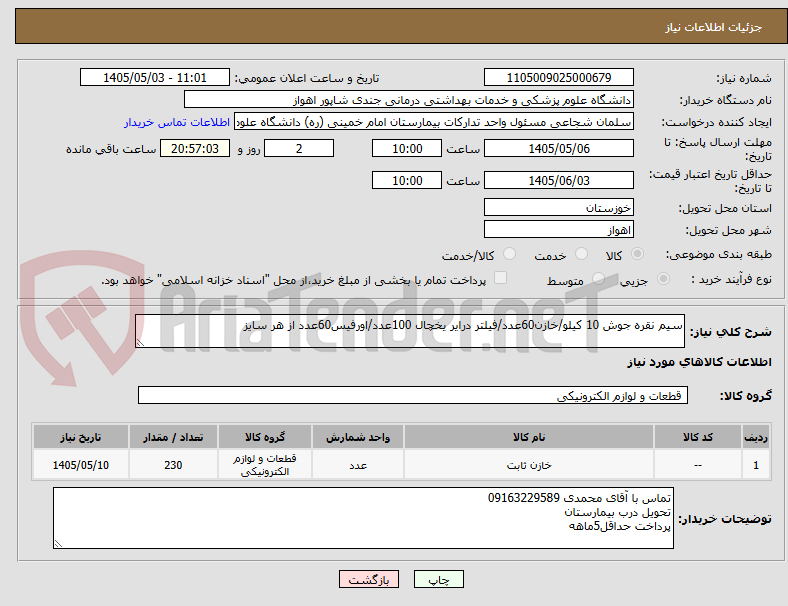Click the description textarea resize handle

[x=140, y=343]
